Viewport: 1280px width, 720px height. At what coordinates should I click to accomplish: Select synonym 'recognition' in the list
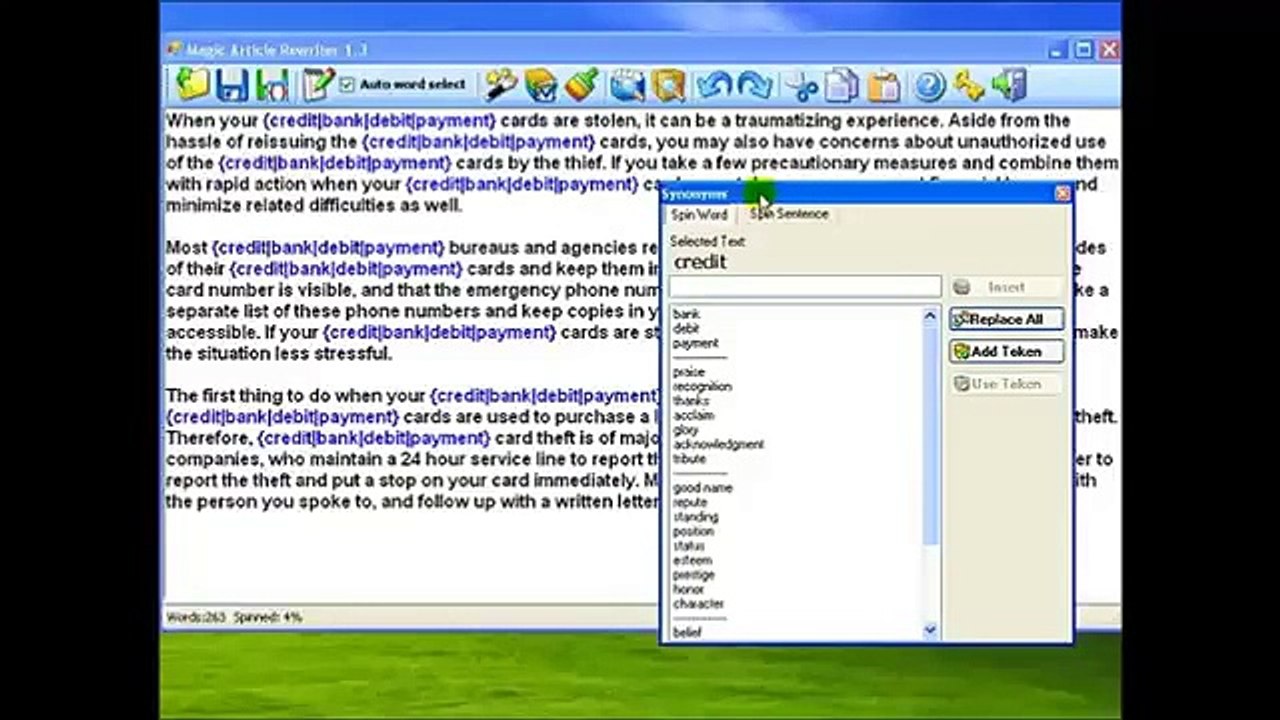coord(702,386)
